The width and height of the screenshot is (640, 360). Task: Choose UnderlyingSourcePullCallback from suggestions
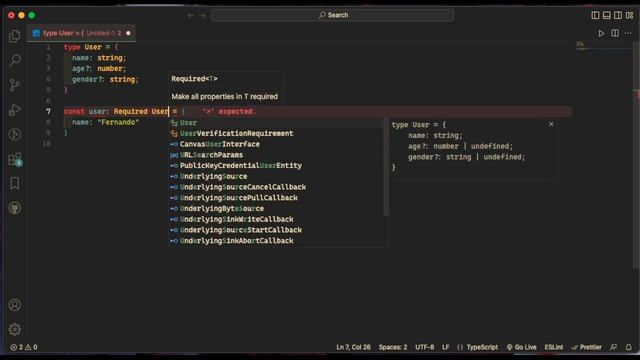click(x=277, y=198)
